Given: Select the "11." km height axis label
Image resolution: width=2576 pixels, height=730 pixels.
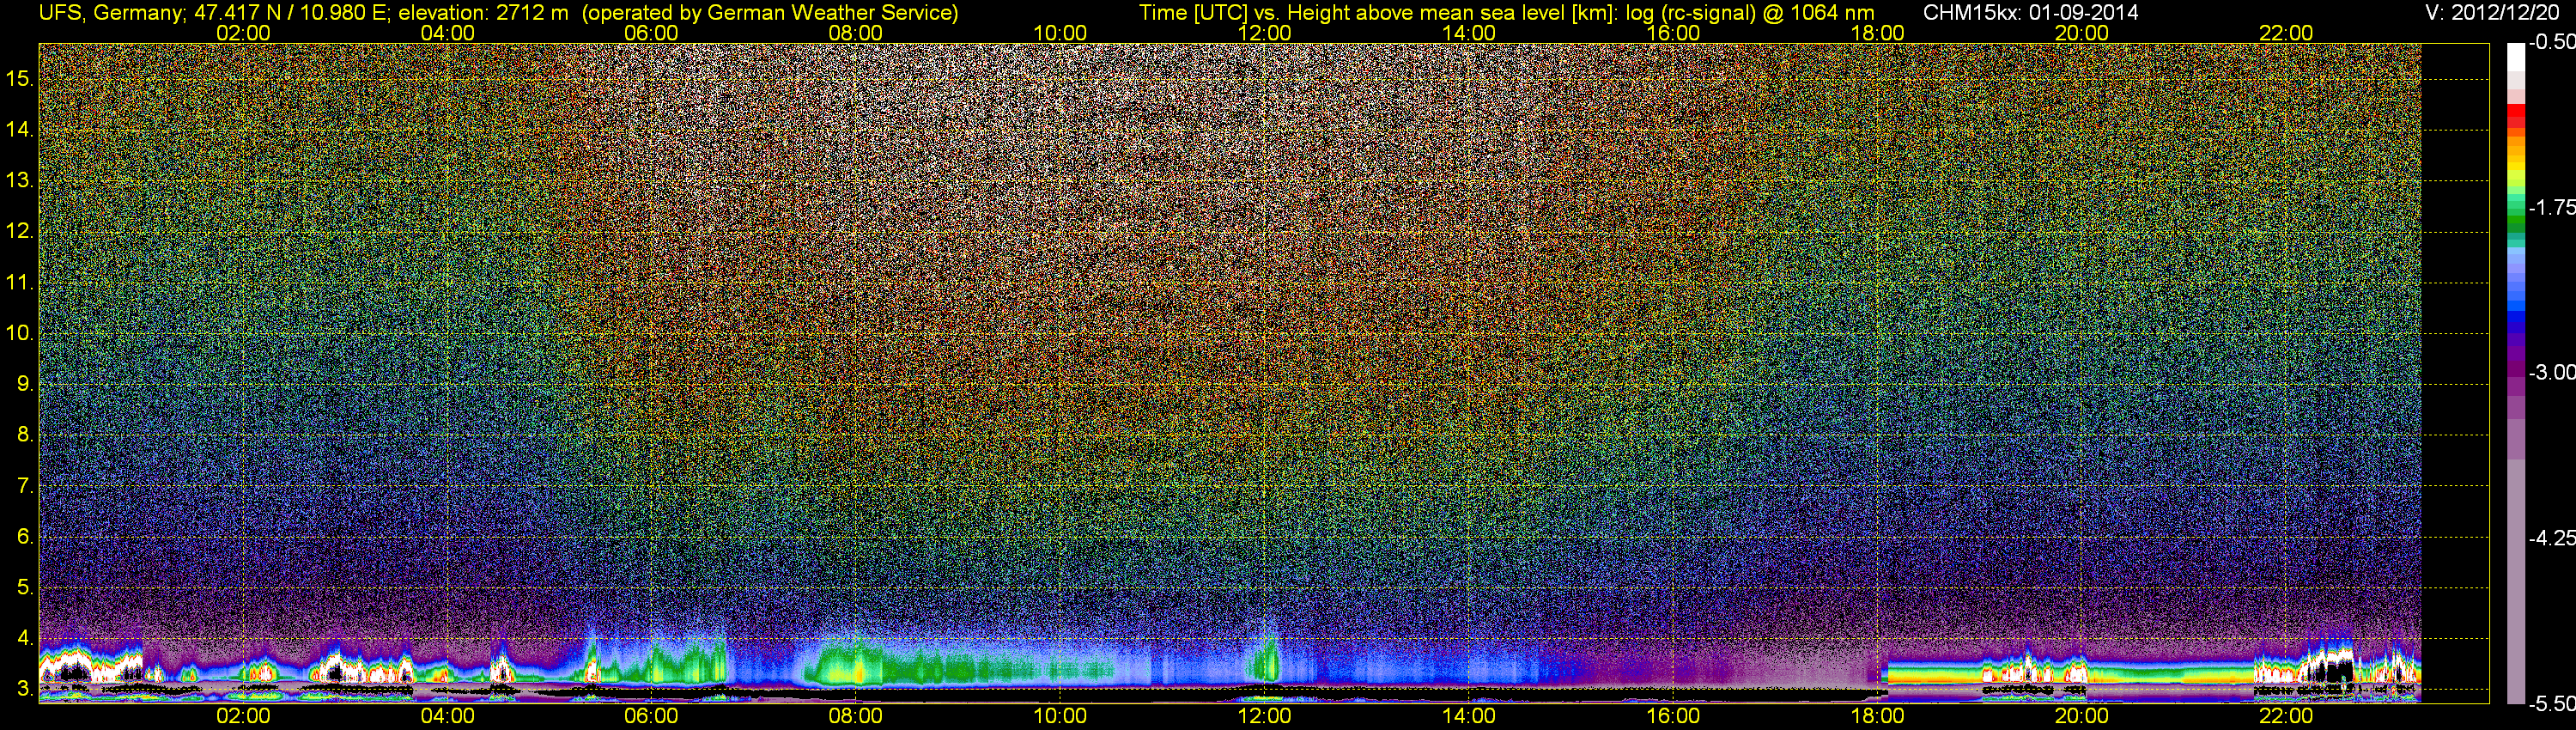Looking at the screenshot, I should pos(20,282).
